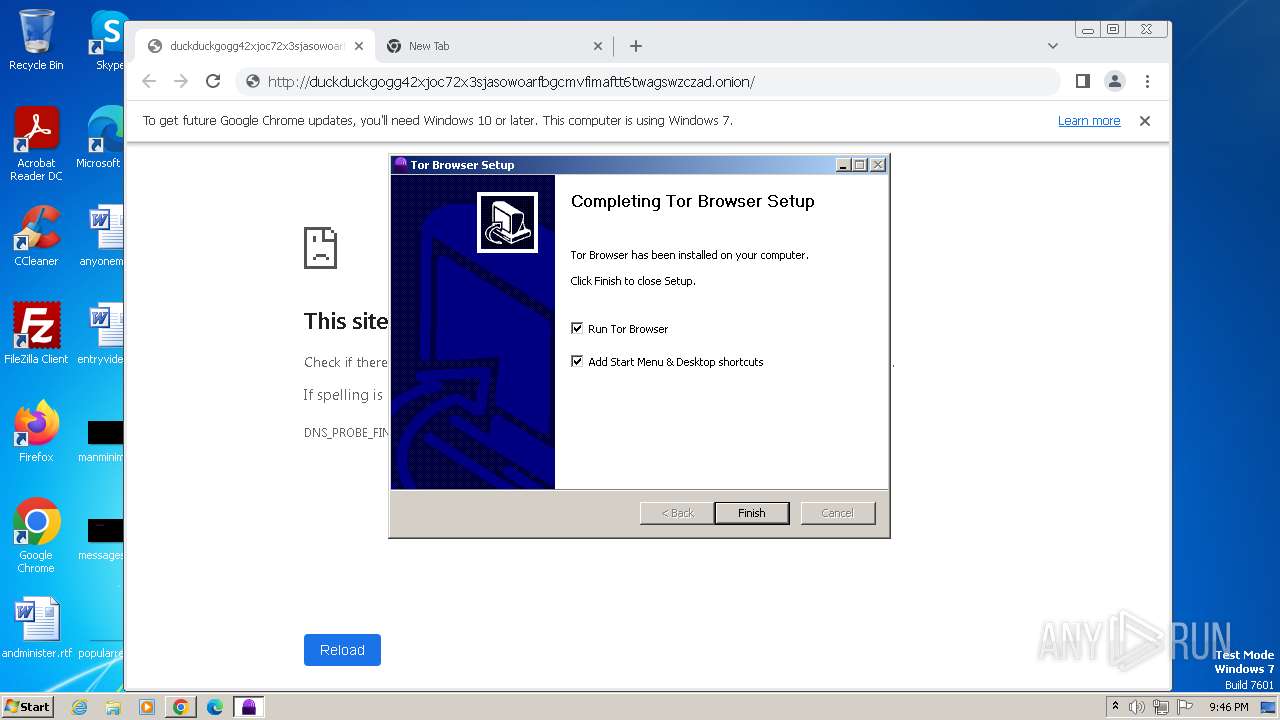The width and height of the screenshot is (1280, 720).
Task: Open andminister.rtf desktop file
Action: [37, 628]
